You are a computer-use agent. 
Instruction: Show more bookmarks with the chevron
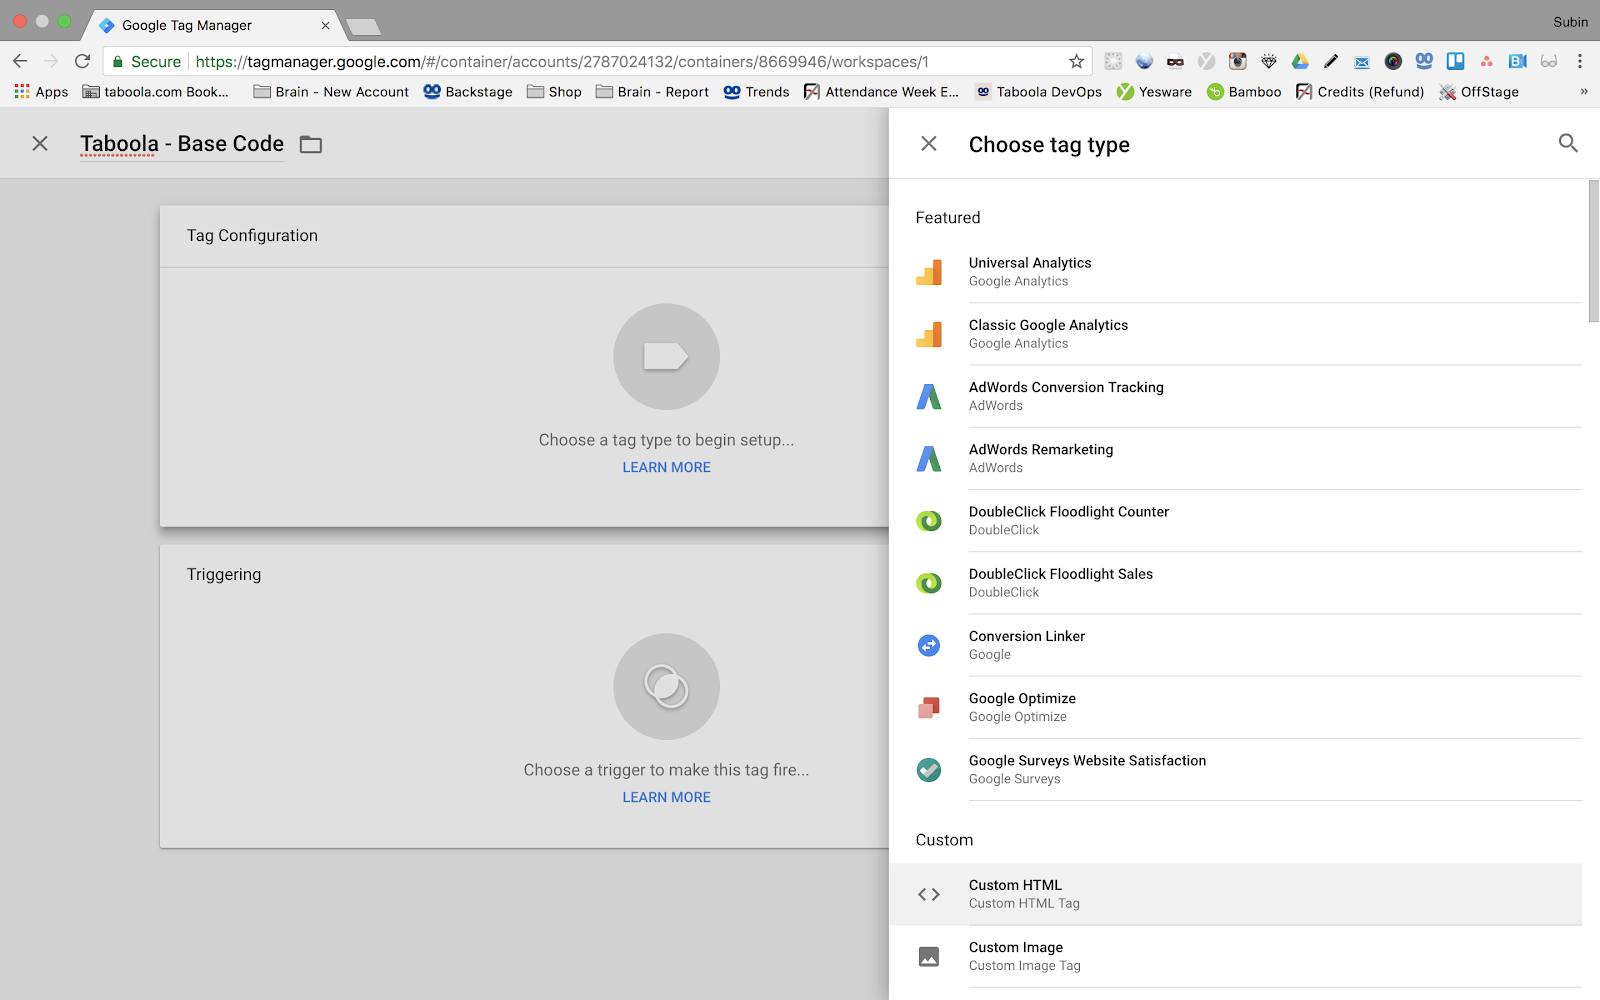(1584, 91)
